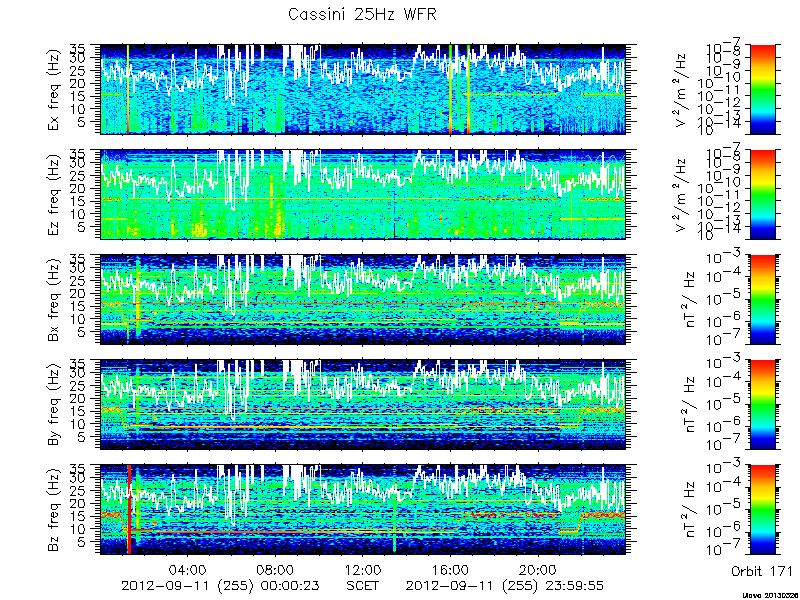
Task: Click the nT²/Hz unit label of Bz scale
Action: [689, 510]
